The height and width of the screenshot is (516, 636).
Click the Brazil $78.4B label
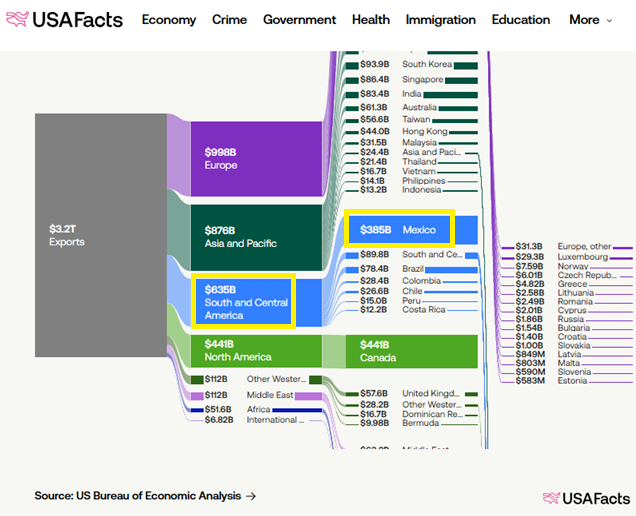(392, 269)
